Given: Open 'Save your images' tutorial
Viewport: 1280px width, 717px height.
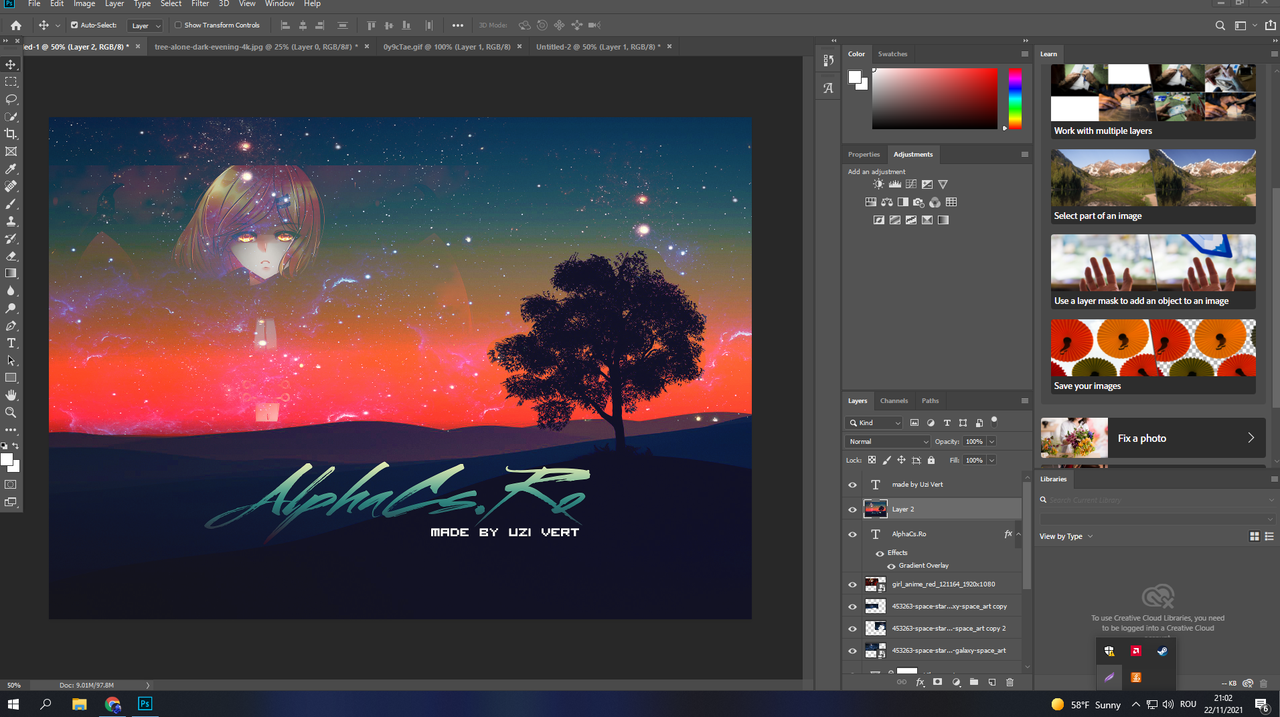Looking at the screenshot, I should click(1153, 357).
